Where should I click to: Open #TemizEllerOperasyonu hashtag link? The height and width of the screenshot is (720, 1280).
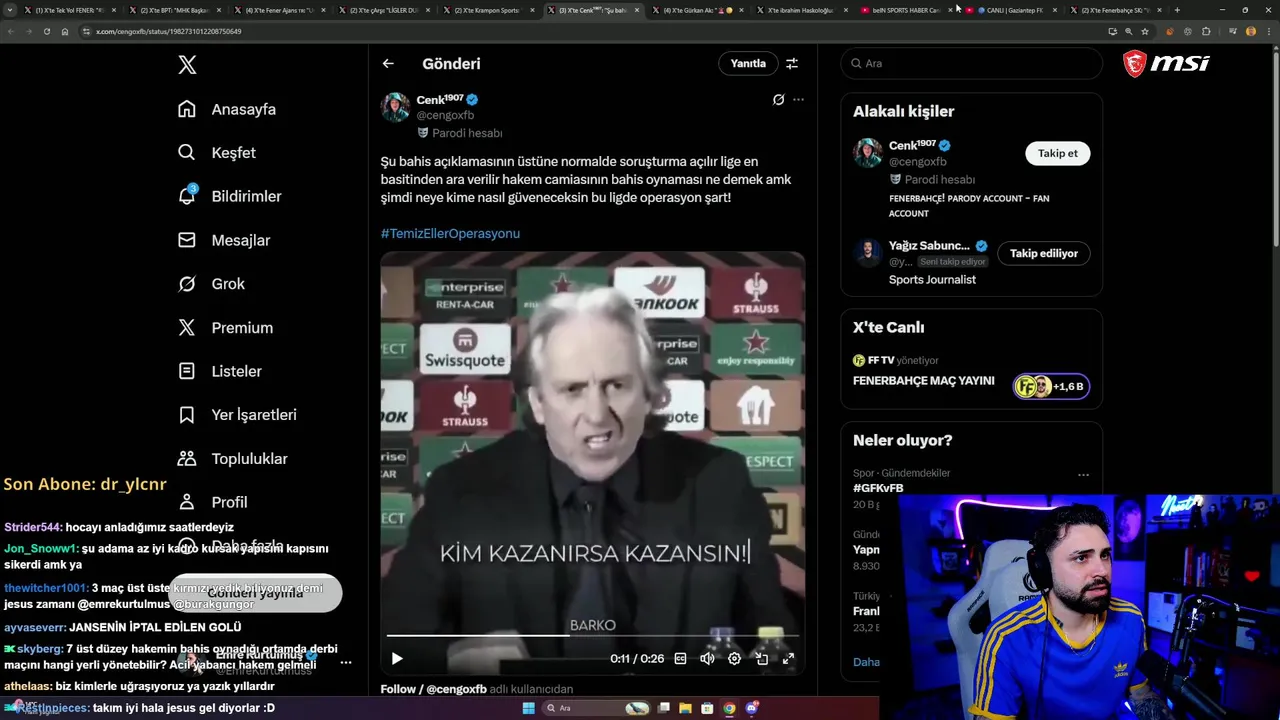pos(450,233)
